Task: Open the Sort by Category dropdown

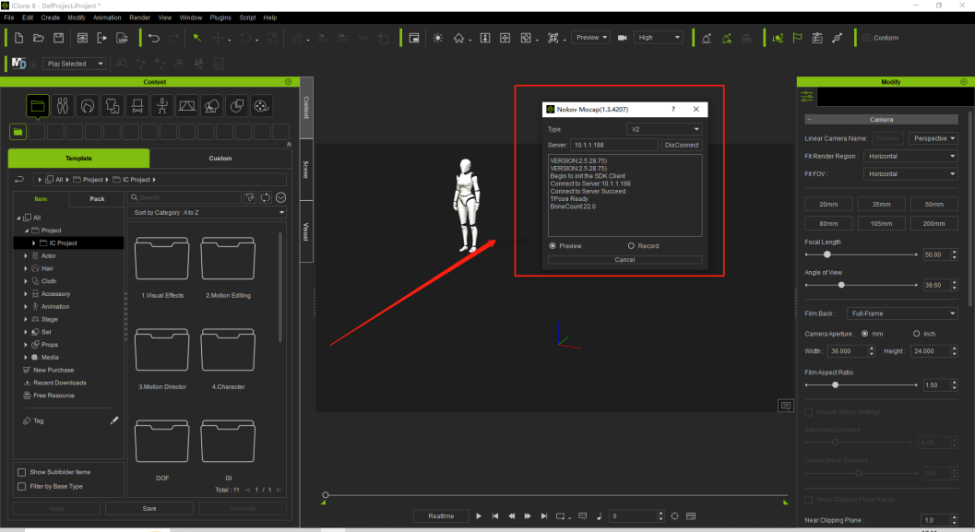Action: pyautogui.click(x=207, y=213)
